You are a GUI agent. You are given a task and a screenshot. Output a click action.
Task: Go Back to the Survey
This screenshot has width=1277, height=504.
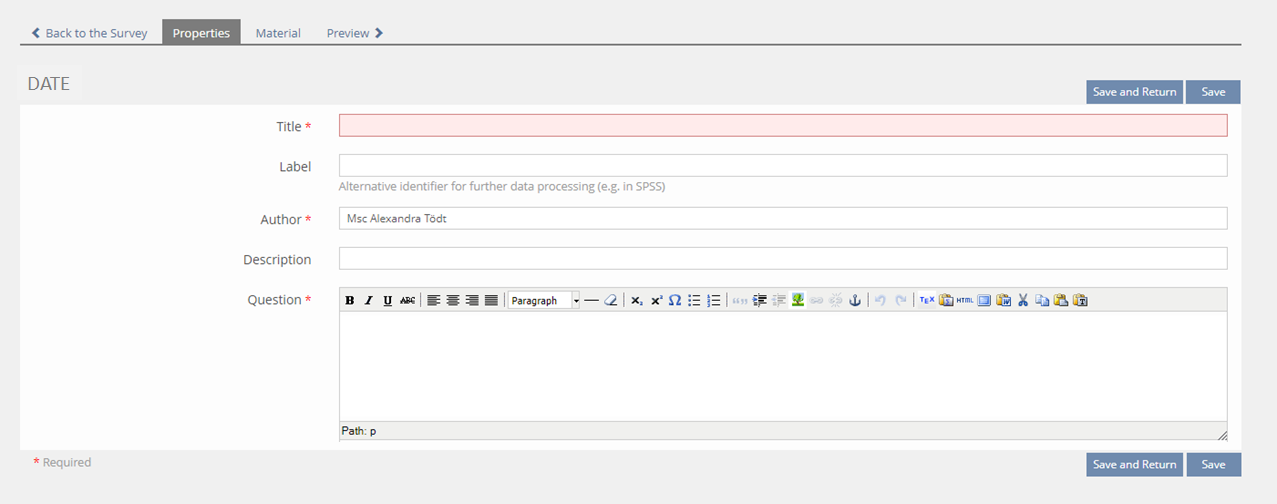tap(89, 33)
